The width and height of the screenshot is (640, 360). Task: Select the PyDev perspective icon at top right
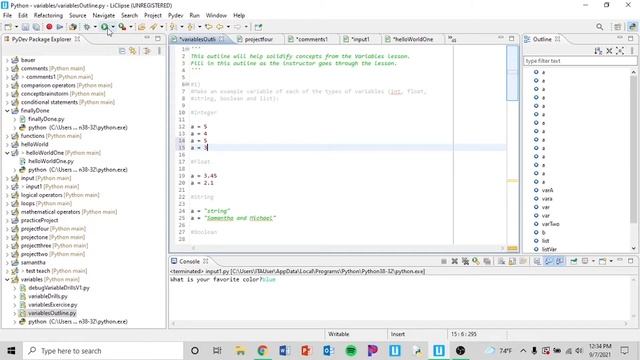pos(632,27)
